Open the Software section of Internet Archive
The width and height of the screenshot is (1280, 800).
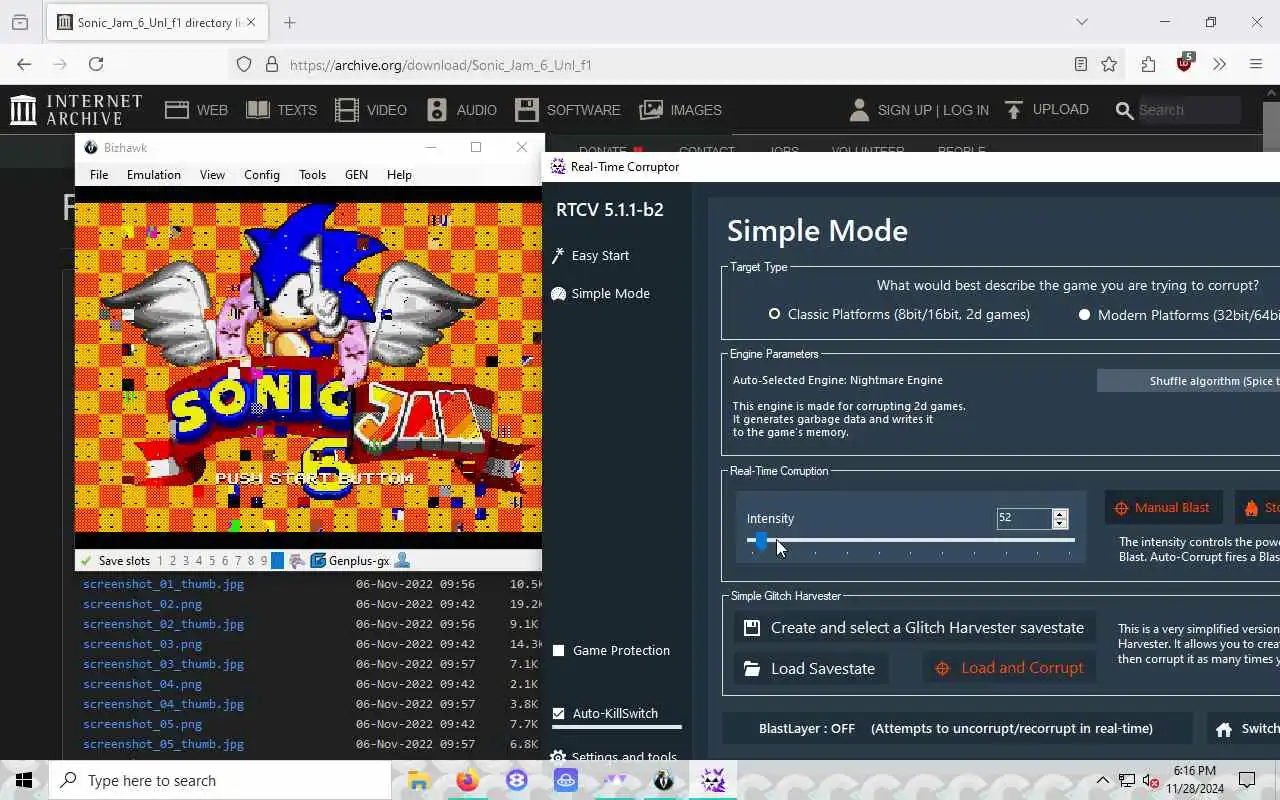coord(568,110)
